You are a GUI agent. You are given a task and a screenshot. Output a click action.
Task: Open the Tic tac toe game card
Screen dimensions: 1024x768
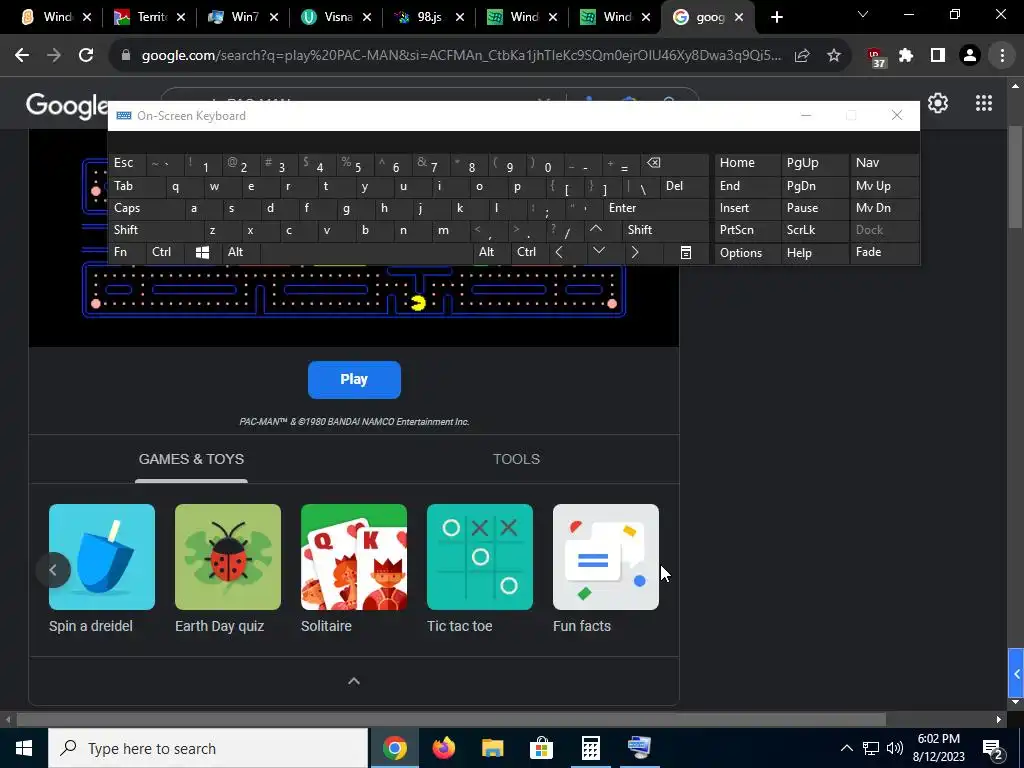pos(479,569)
